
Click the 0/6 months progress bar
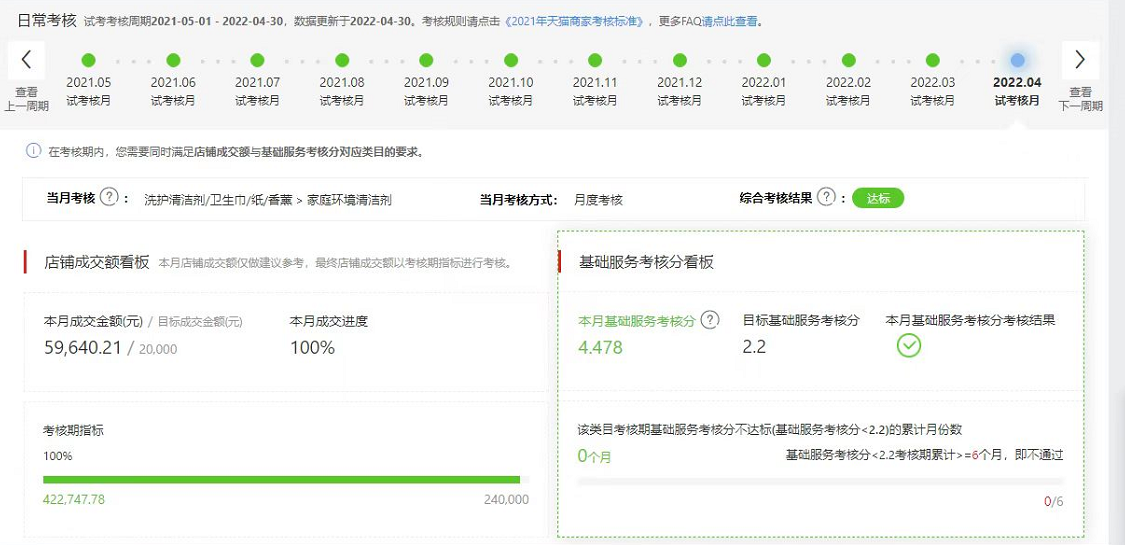pos(820,482)
